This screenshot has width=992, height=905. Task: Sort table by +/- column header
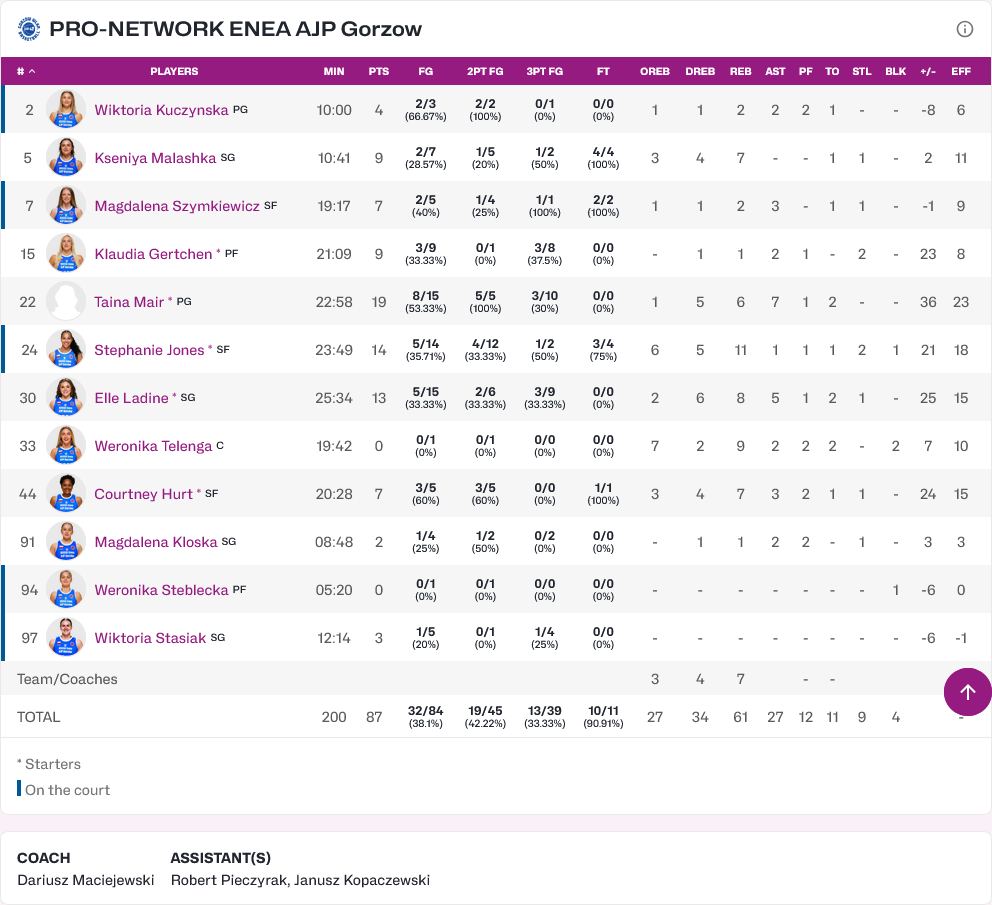(x=927, y=72)
